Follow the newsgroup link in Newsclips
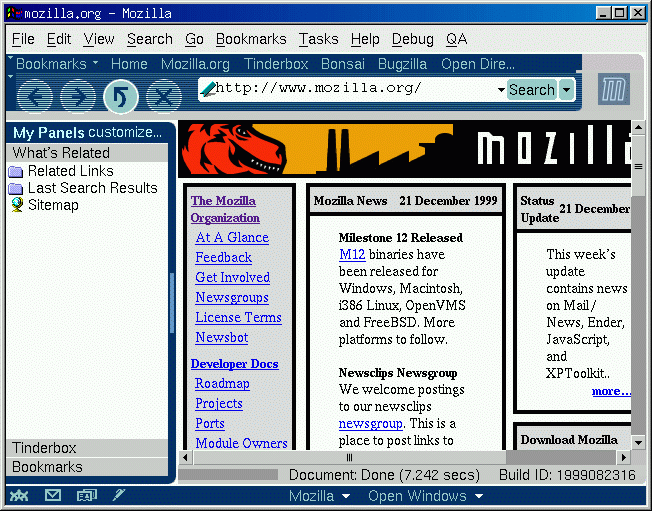Viewport: 652px width, 511px height. click(370, 424)
